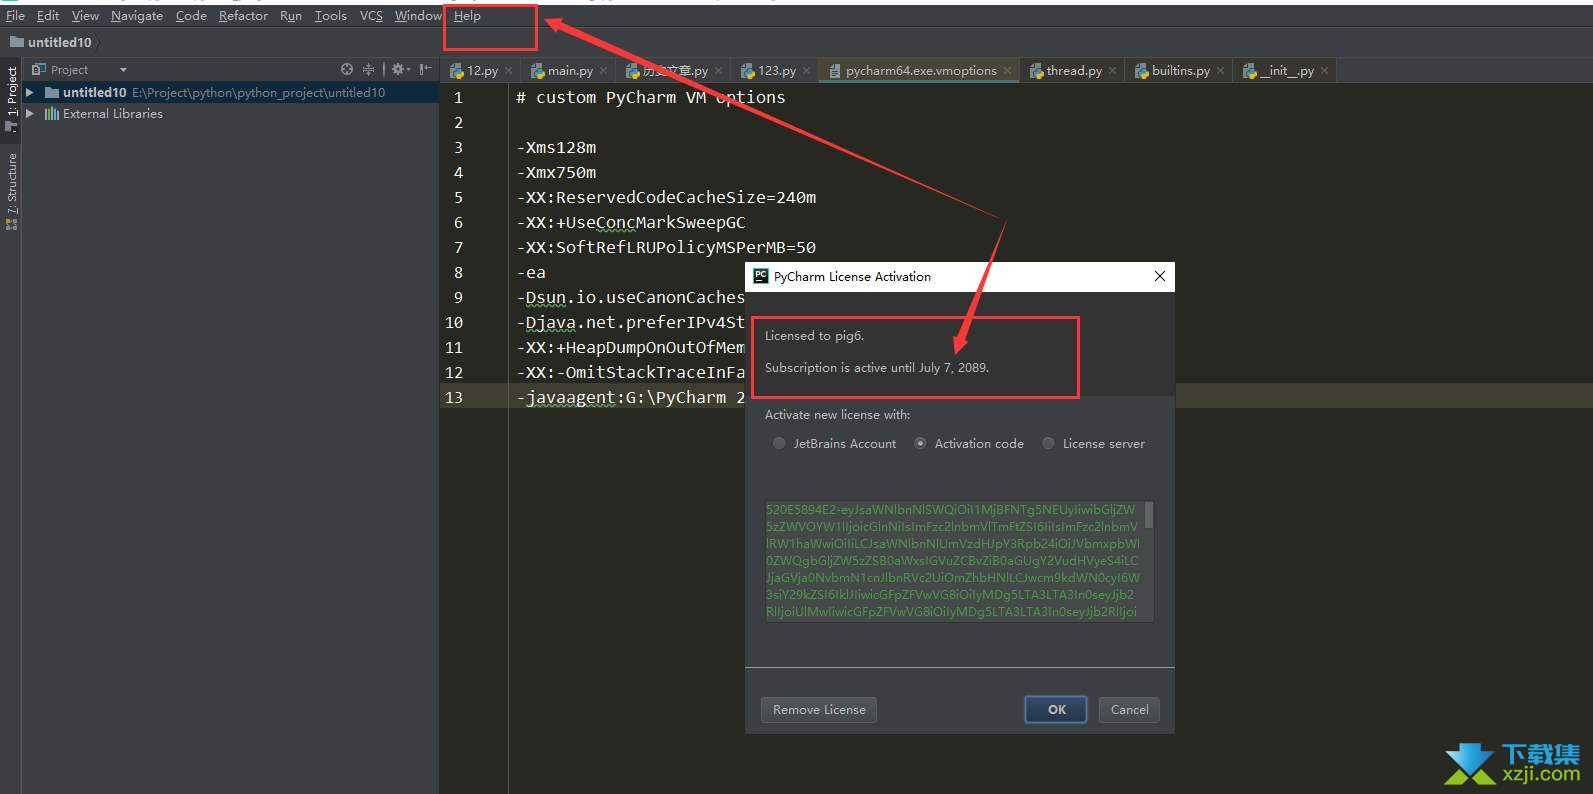Expand the External Libraries tree node

(x=30, y=114)
